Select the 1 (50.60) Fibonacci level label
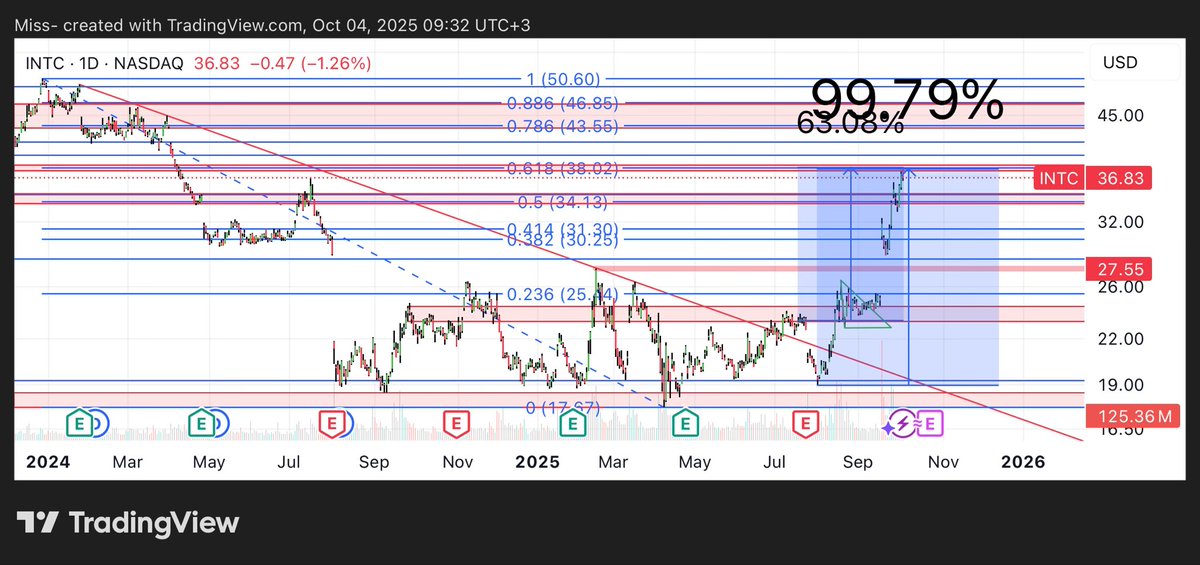The height and width of the screenshot is (565, 1200). click(x=563, y=80)
